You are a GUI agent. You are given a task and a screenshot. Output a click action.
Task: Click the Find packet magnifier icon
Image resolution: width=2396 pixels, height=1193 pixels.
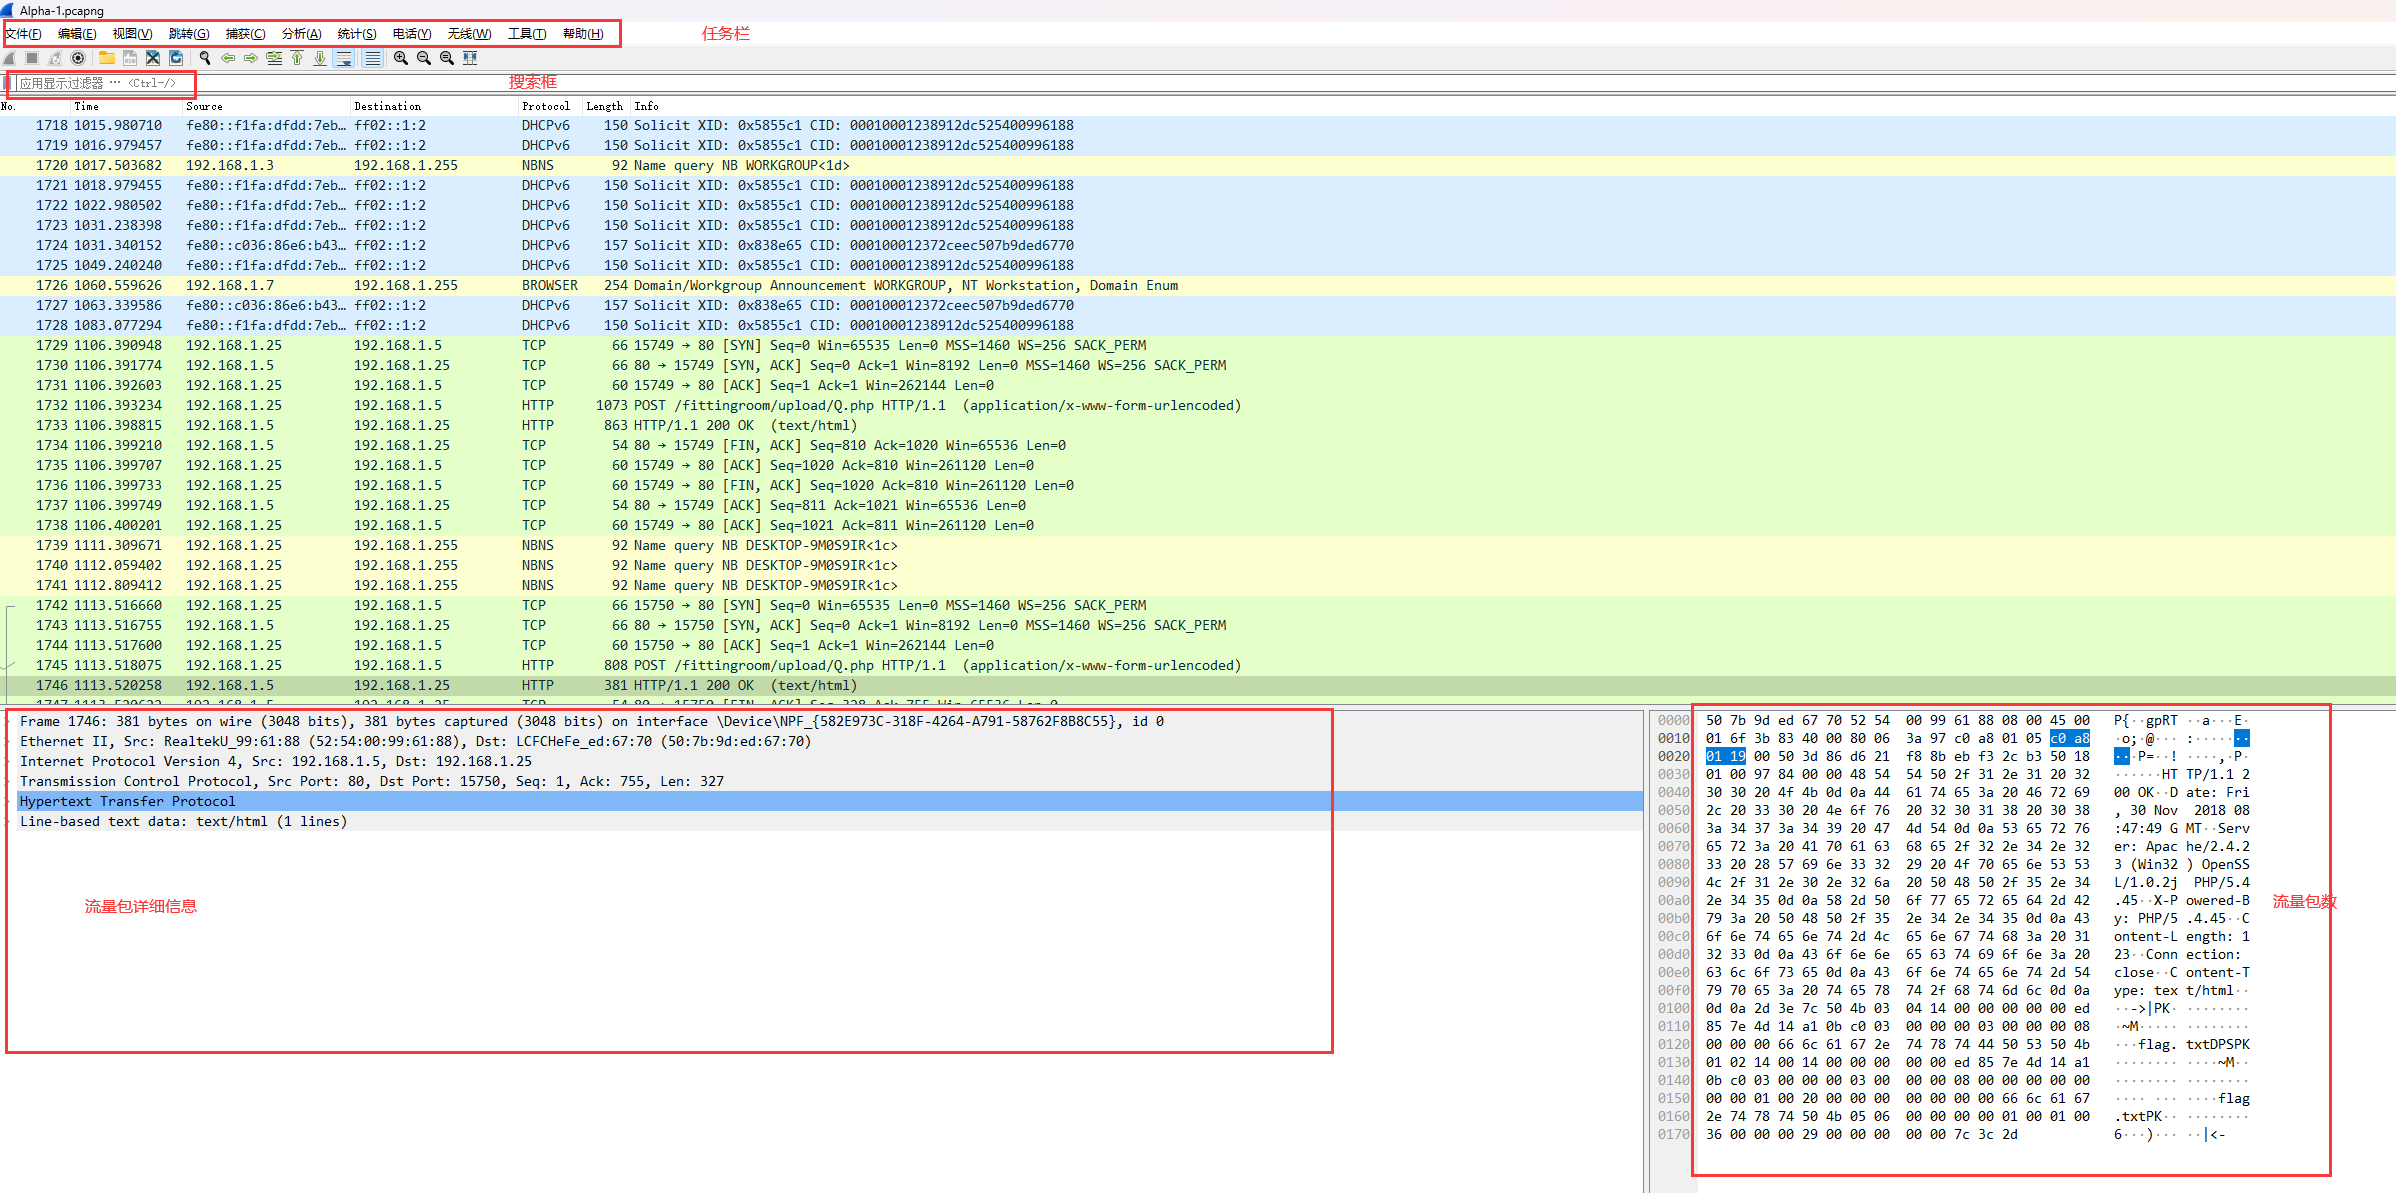(x=205, y=58)
